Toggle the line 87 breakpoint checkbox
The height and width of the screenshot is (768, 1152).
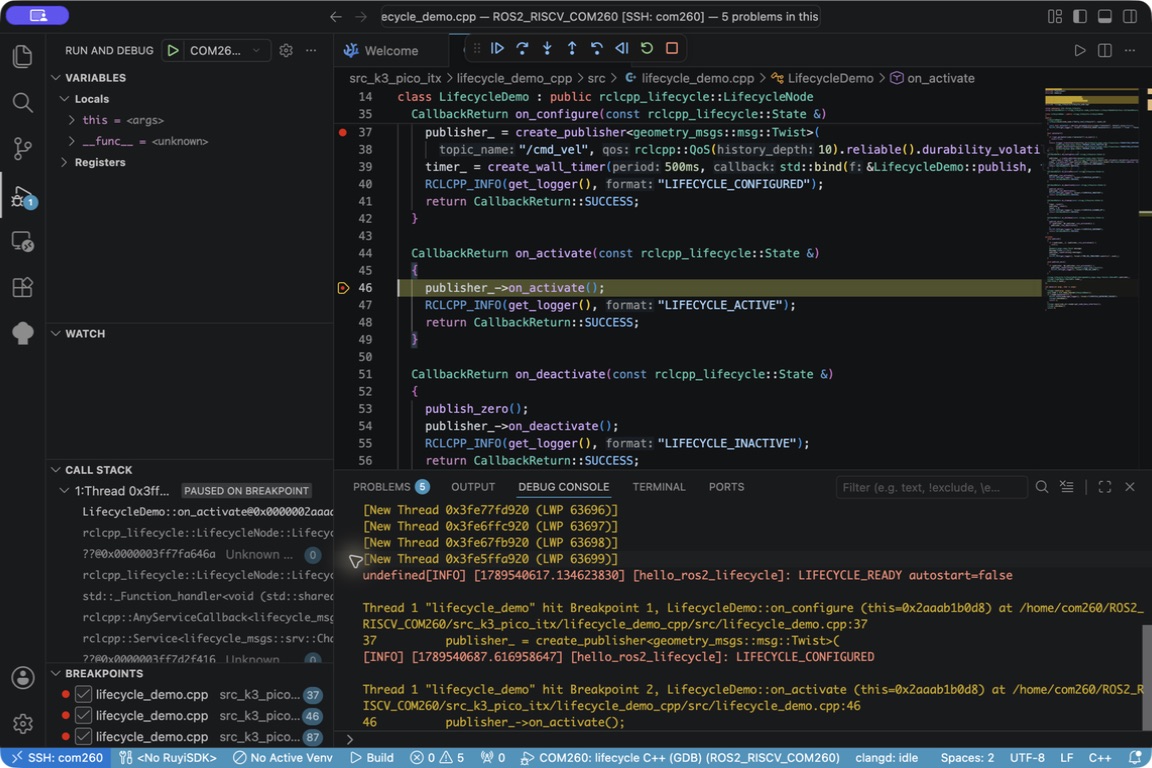tap(84, 736)
